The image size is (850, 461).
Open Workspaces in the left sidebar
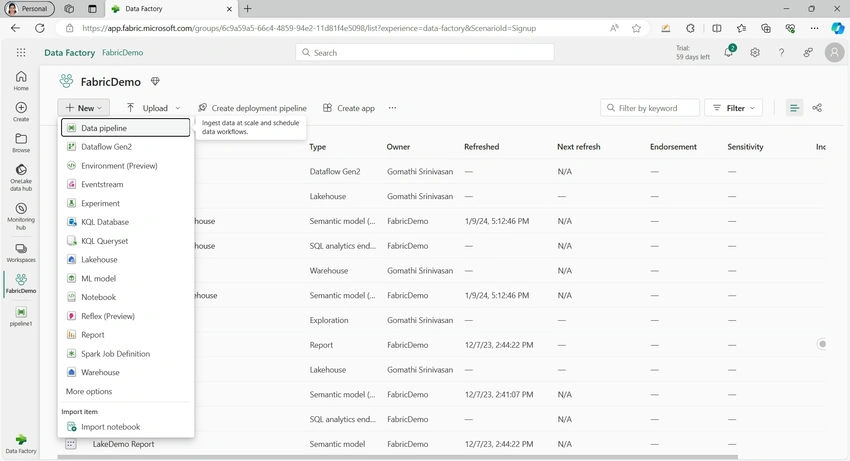[x=21, y=253]
